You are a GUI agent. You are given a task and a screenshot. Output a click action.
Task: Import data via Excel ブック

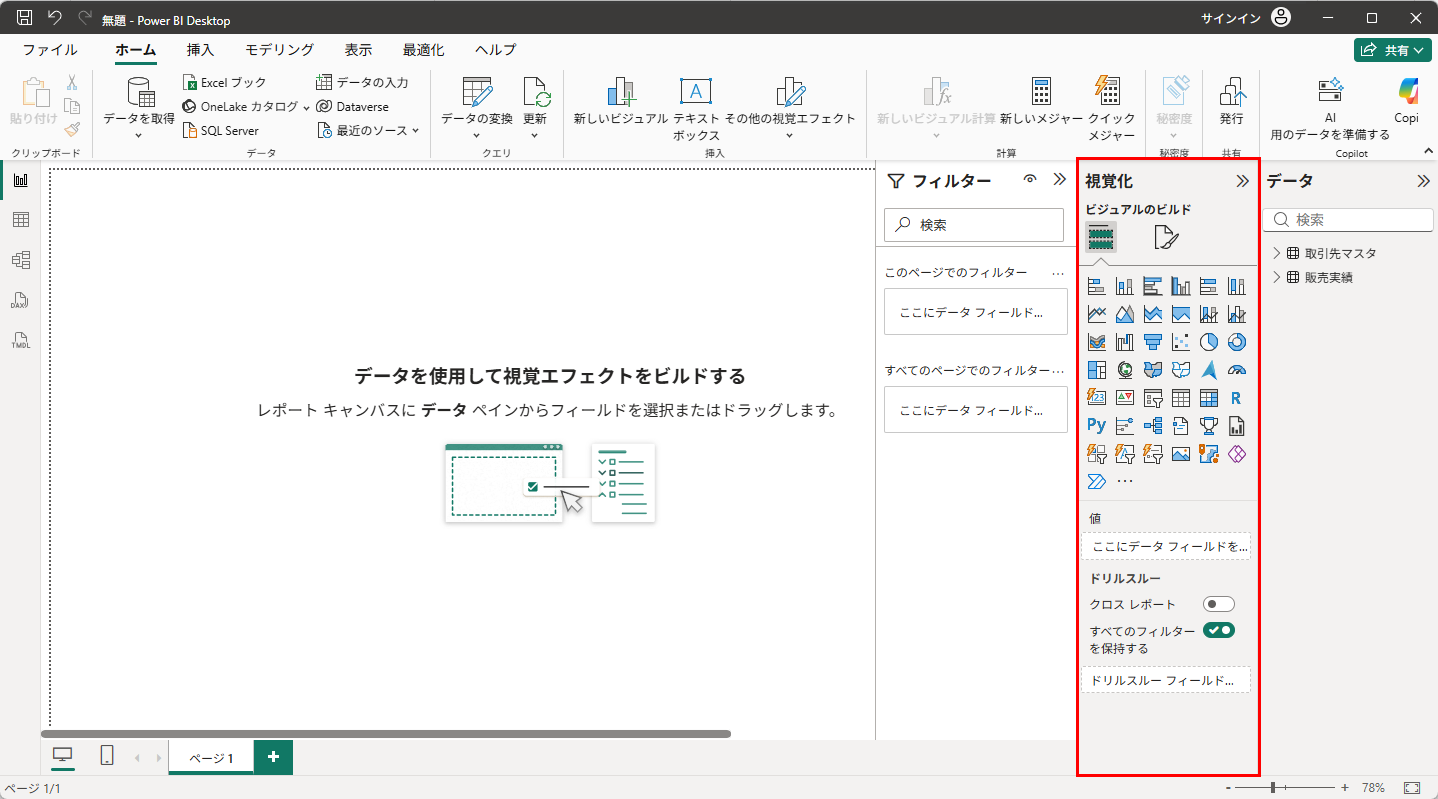tap(225, 83)
